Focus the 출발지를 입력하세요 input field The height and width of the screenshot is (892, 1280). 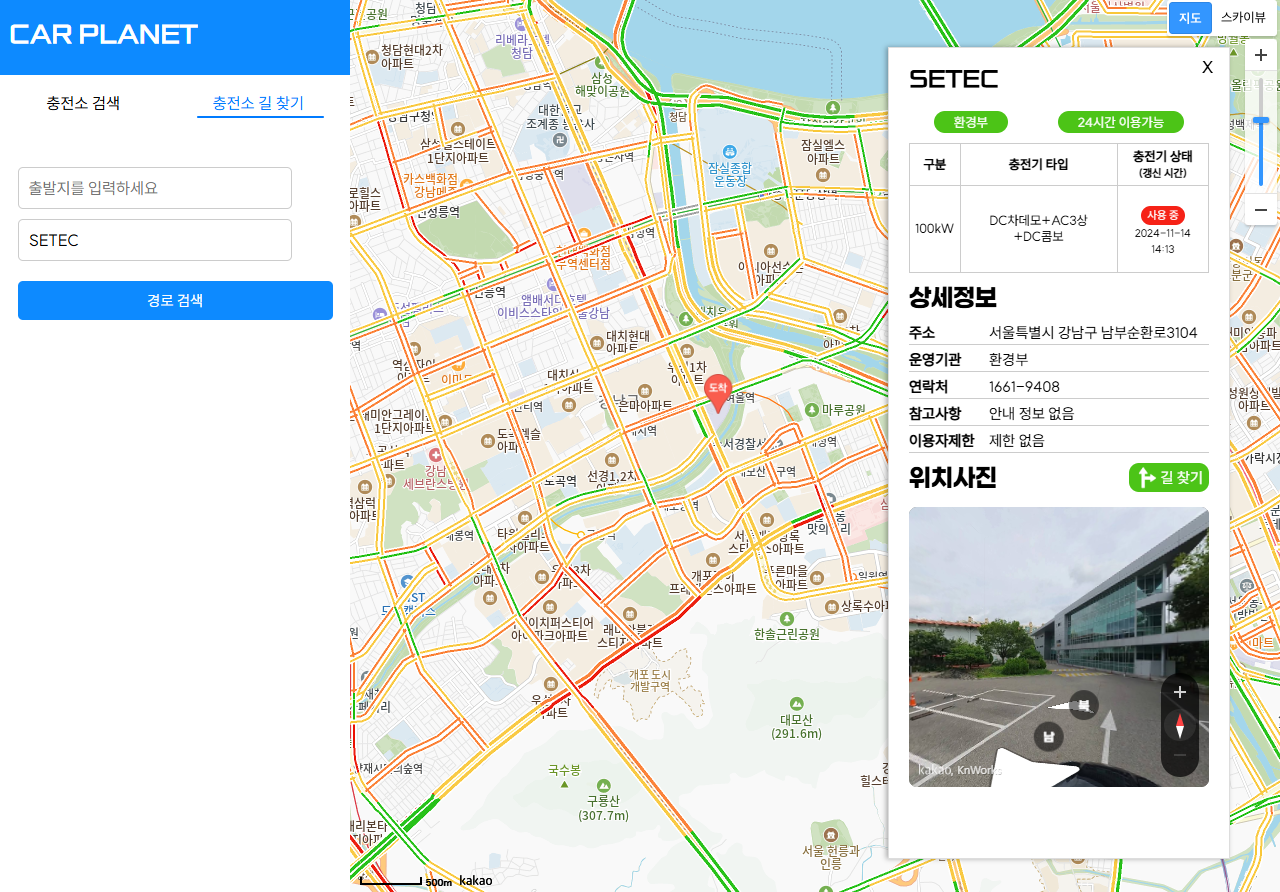[155, 188]
